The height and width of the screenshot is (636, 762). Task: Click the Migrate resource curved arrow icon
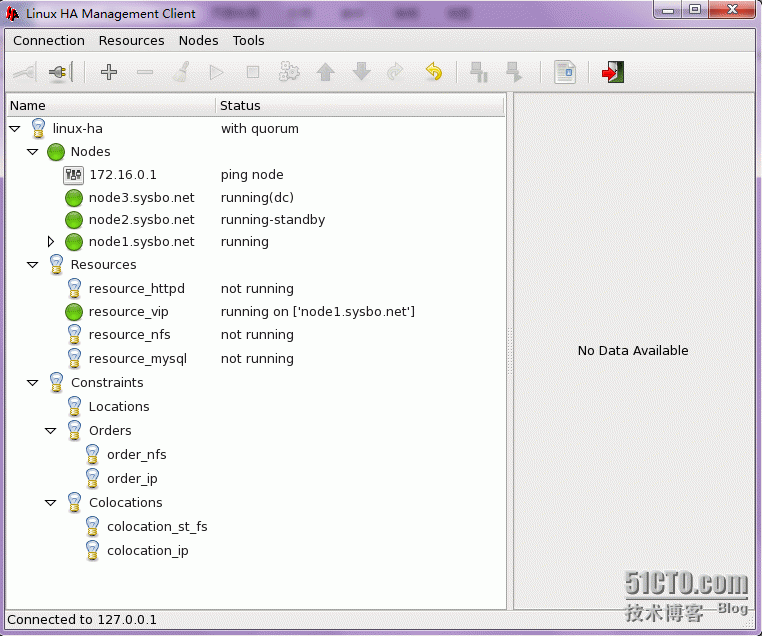(395, 72)
